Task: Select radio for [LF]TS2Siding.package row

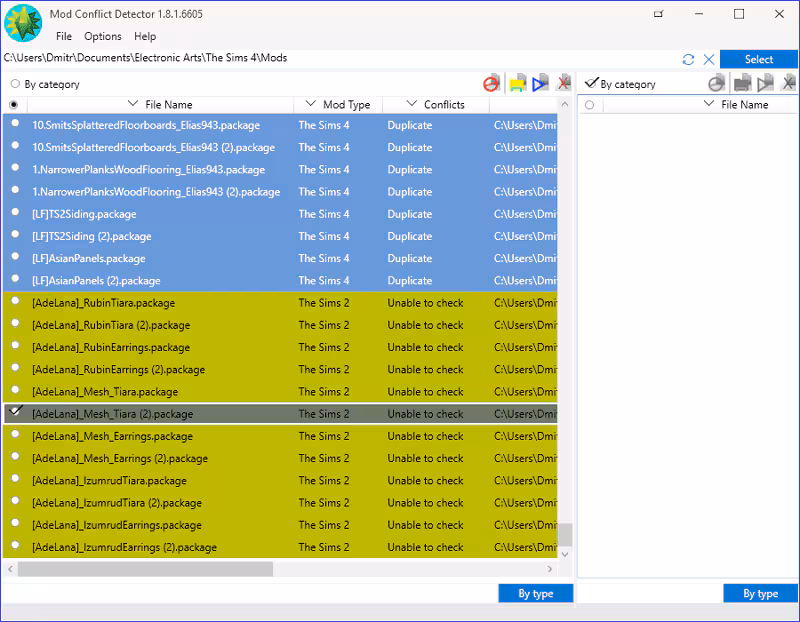Action: 15,212
